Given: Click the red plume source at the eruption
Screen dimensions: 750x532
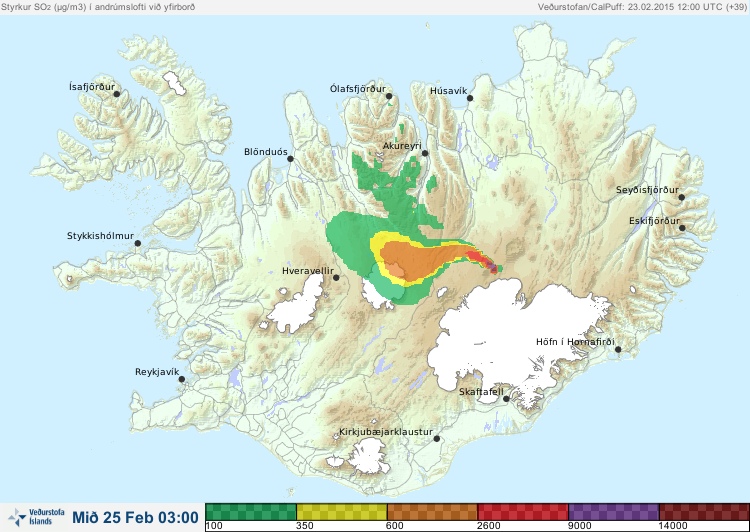Looking at the screenshot, I should pyautogui.click(x=481, y=259).
